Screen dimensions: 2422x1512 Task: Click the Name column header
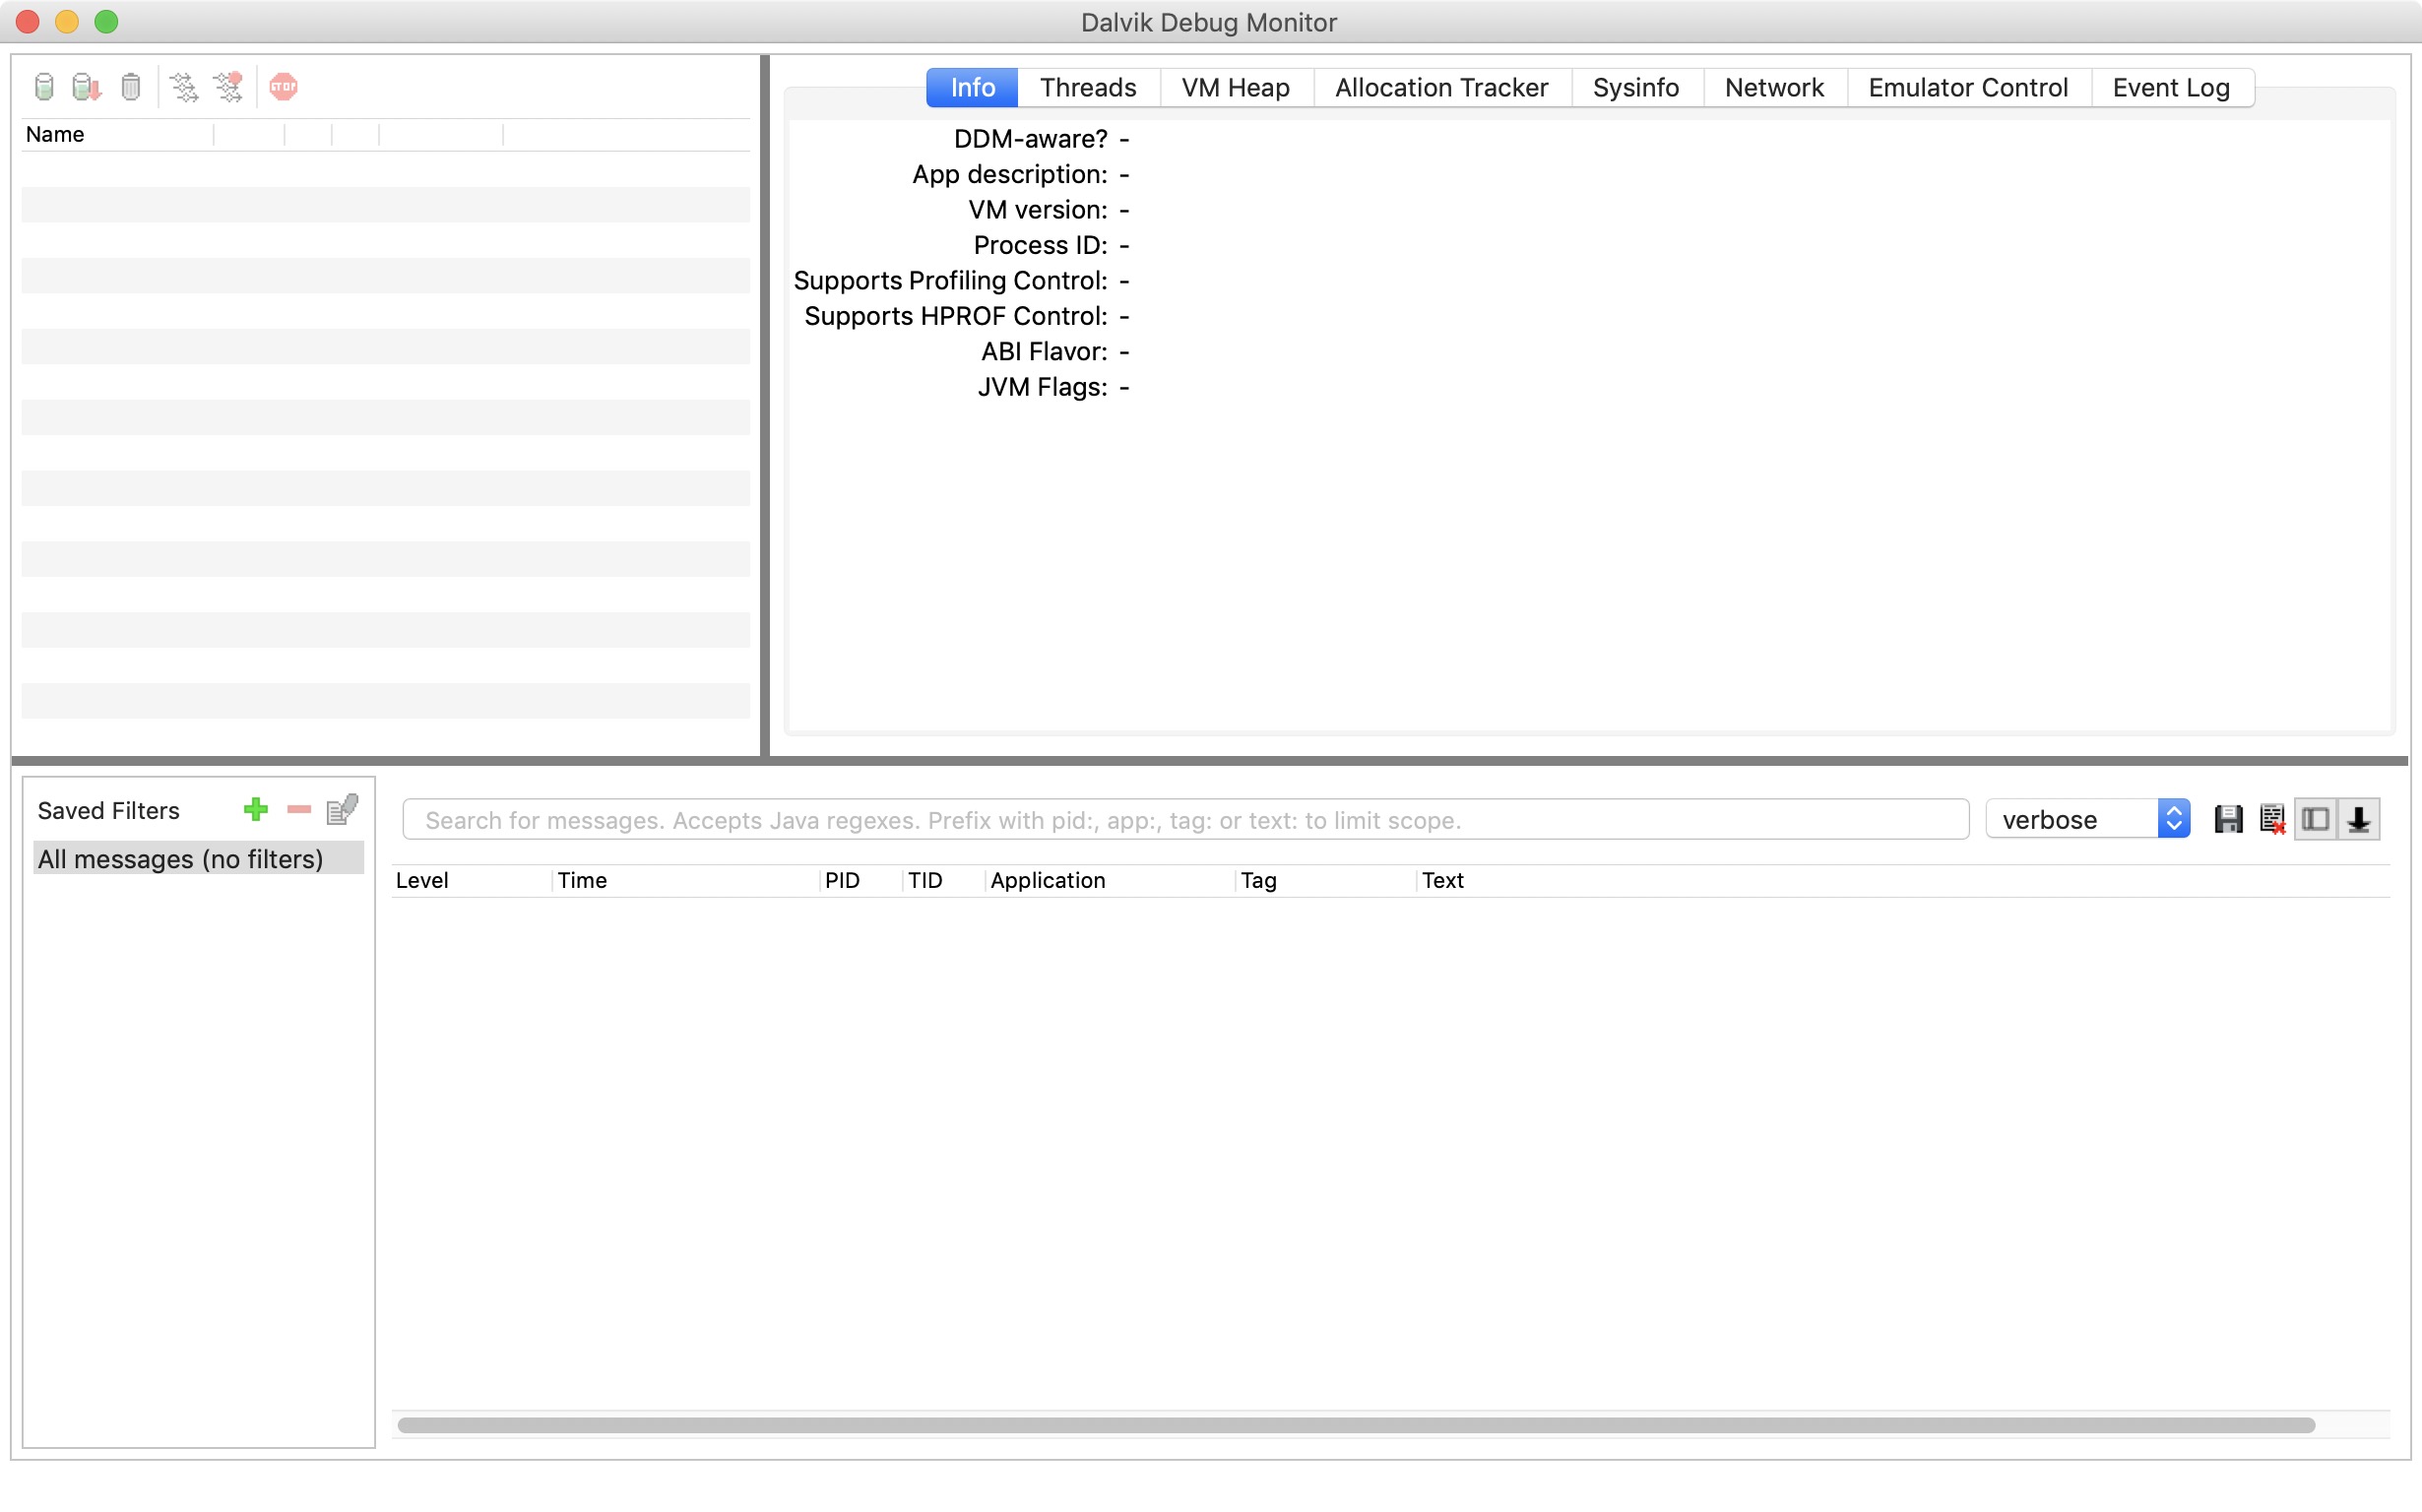click(117, 135)
